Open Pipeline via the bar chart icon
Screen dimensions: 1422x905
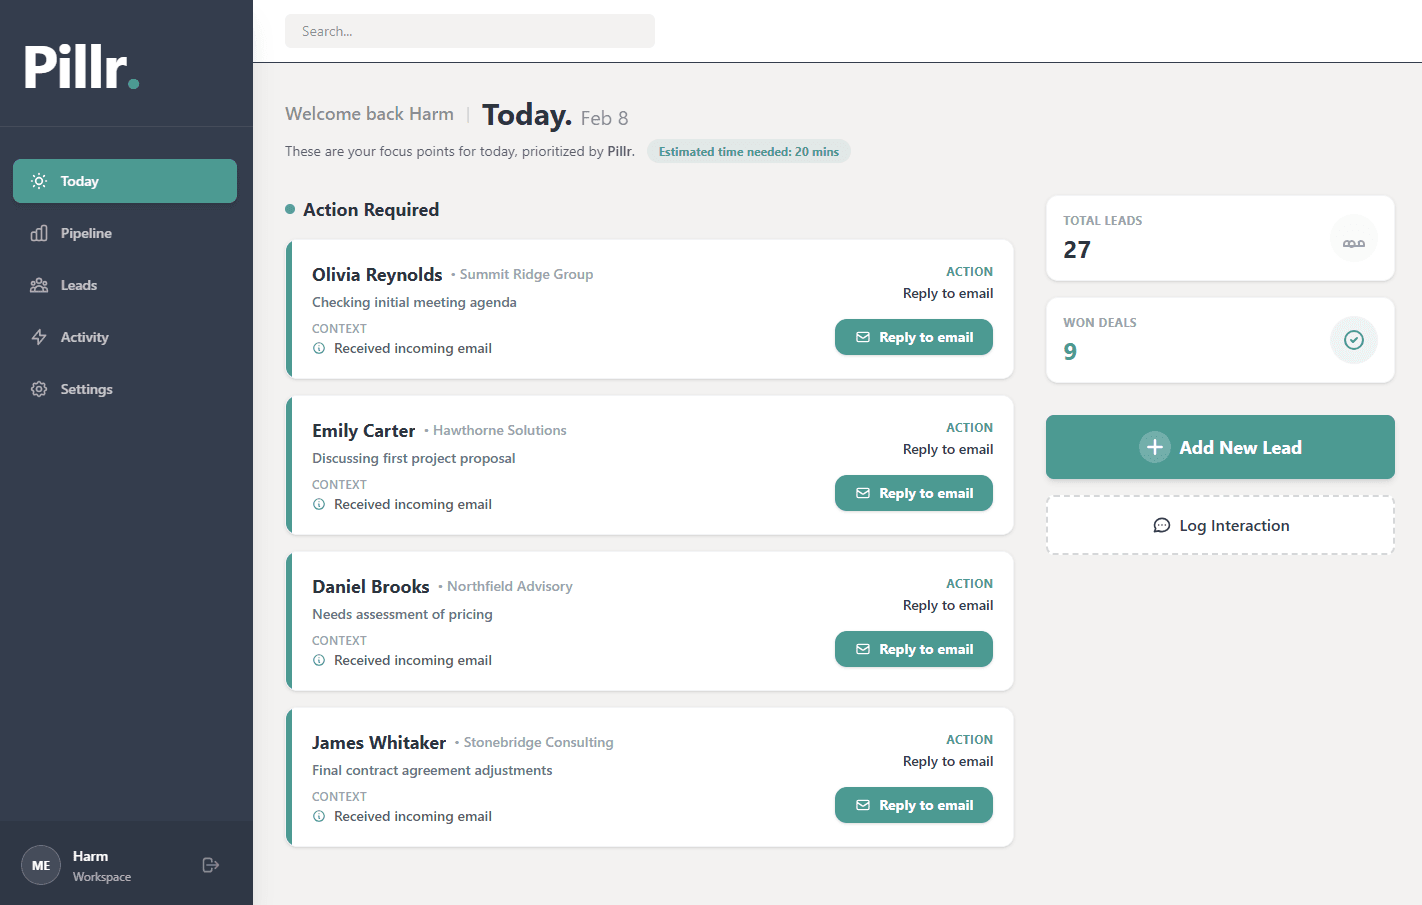tap(38, 233)
